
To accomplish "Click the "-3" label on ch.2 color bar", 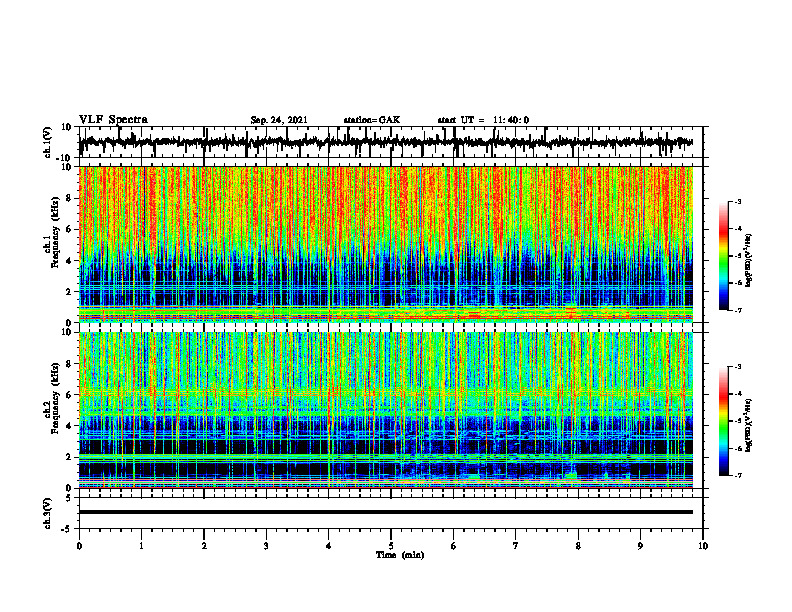I will coord(738,367).
